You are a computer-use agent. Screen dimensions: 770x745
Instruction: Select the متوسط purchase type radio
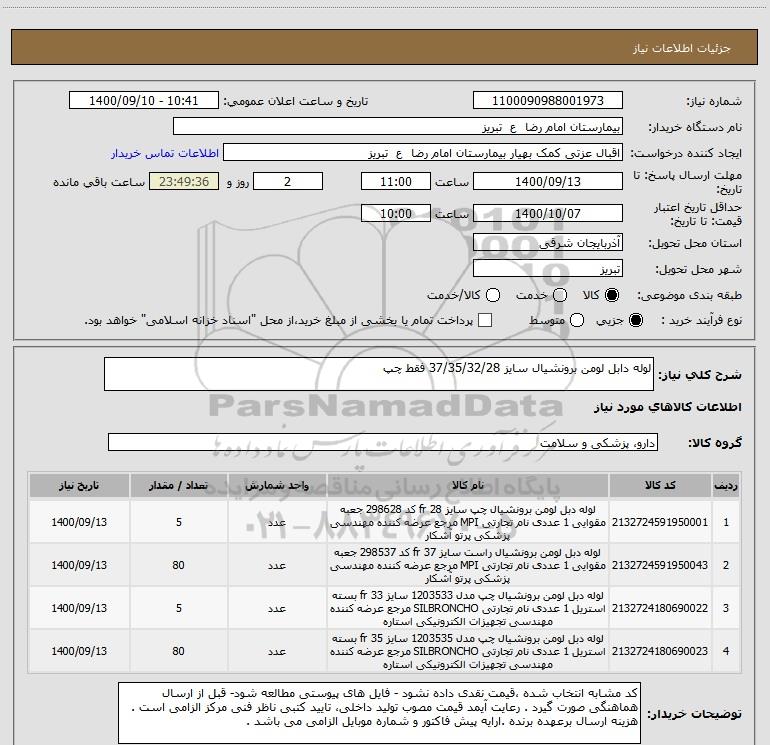tap(577, 320)
